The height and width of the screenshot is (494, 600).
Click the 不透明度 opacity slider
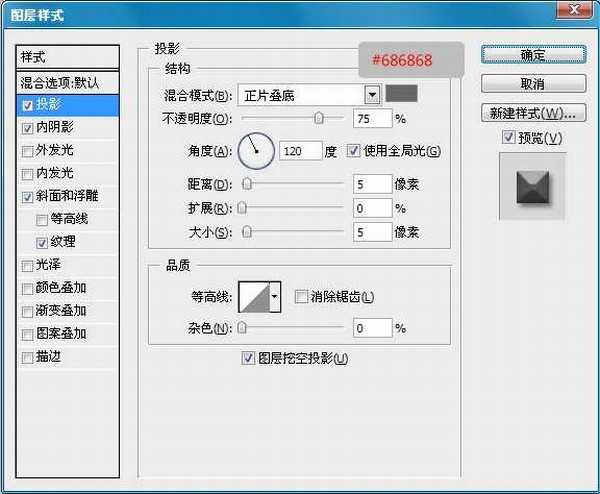[290, 118]
